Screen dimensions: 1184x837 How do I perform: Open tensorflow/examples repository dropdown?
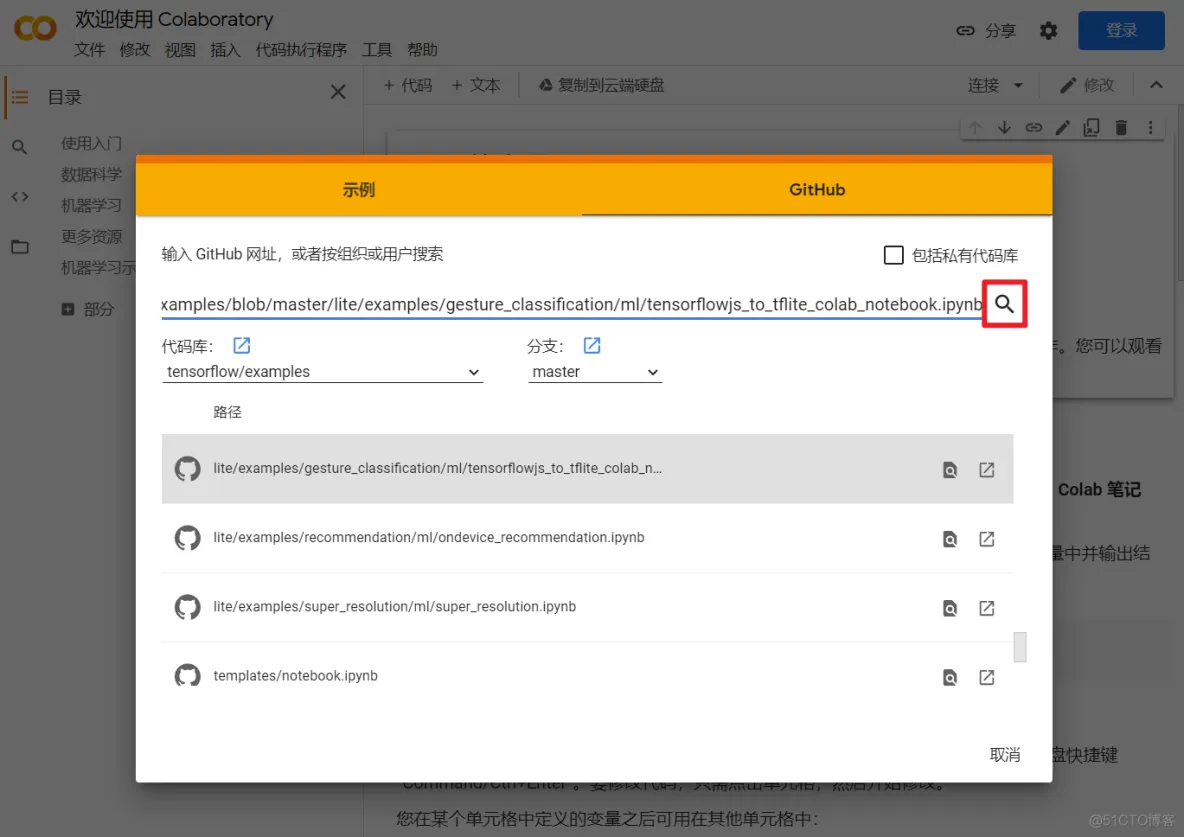click(322, 372)
